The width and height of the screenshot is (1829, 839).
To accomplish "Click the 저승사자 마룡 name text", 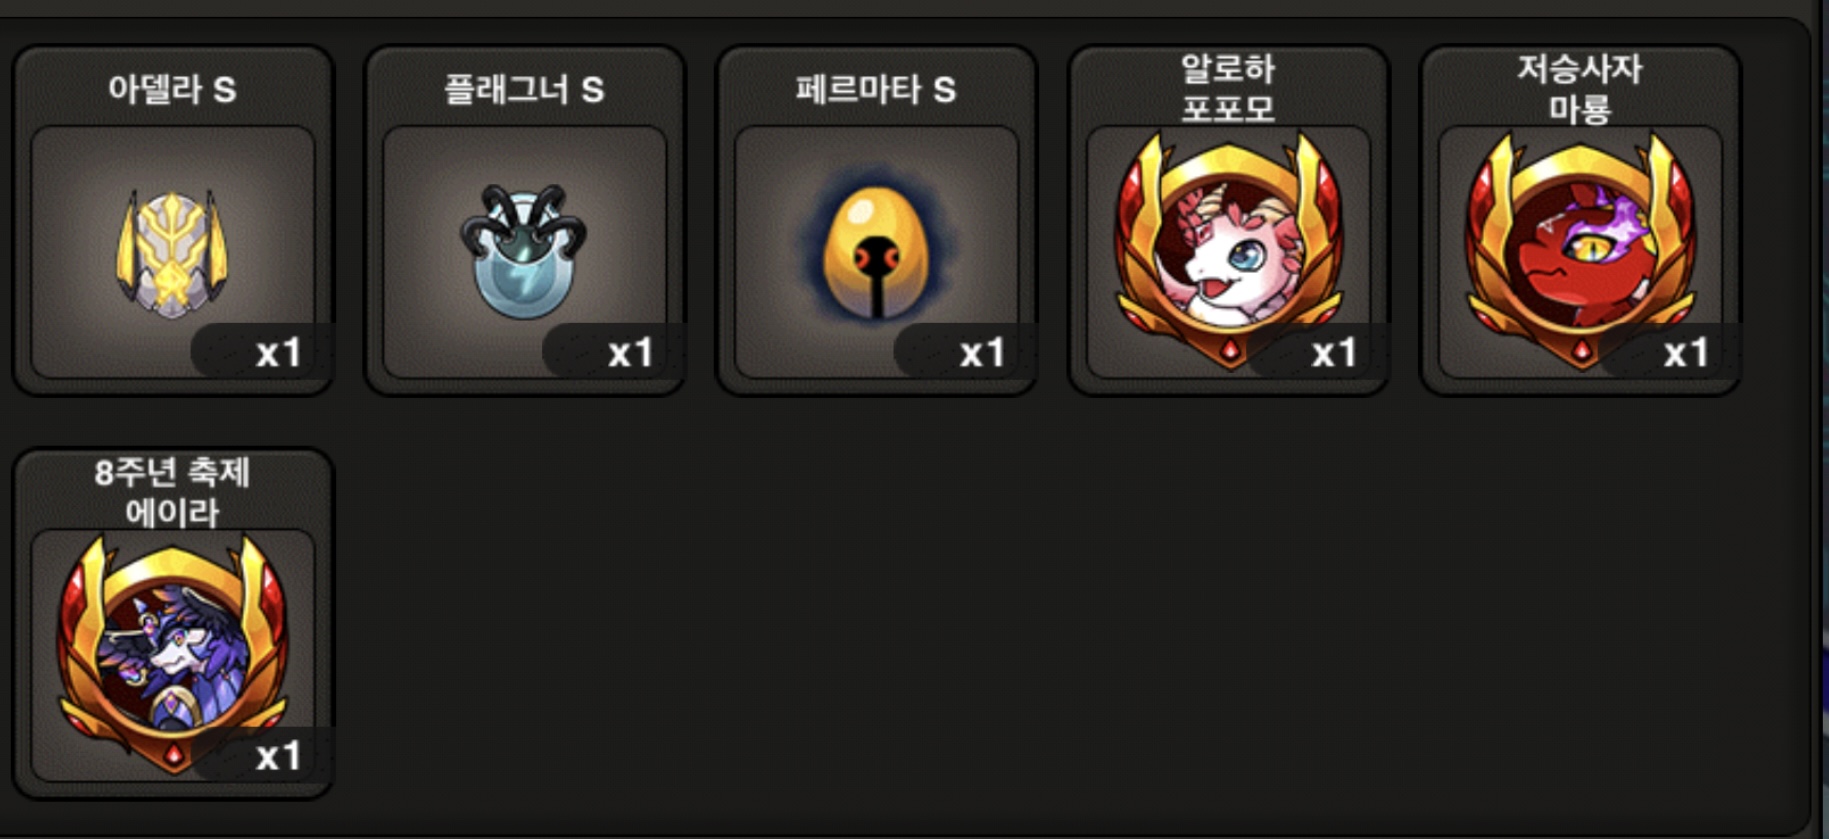I will 1581,87.
